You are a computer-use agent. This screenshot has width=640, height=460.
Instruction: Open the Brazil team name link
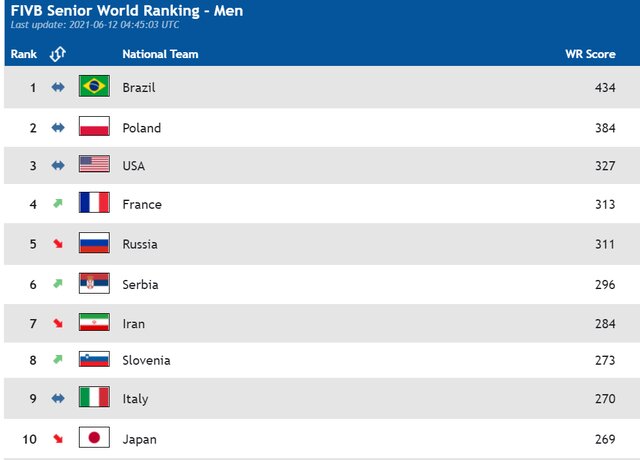pyautogui.click(x=139, y=87)
